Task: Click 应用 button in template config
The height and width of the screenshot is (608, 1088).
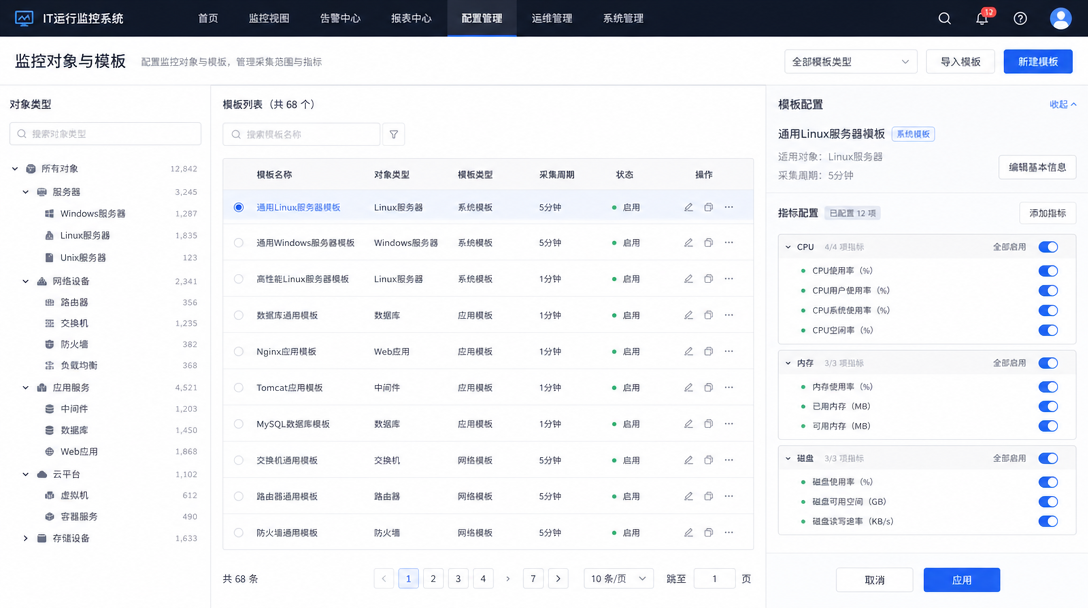Action: pyautogui.click(x=962, y=580)
